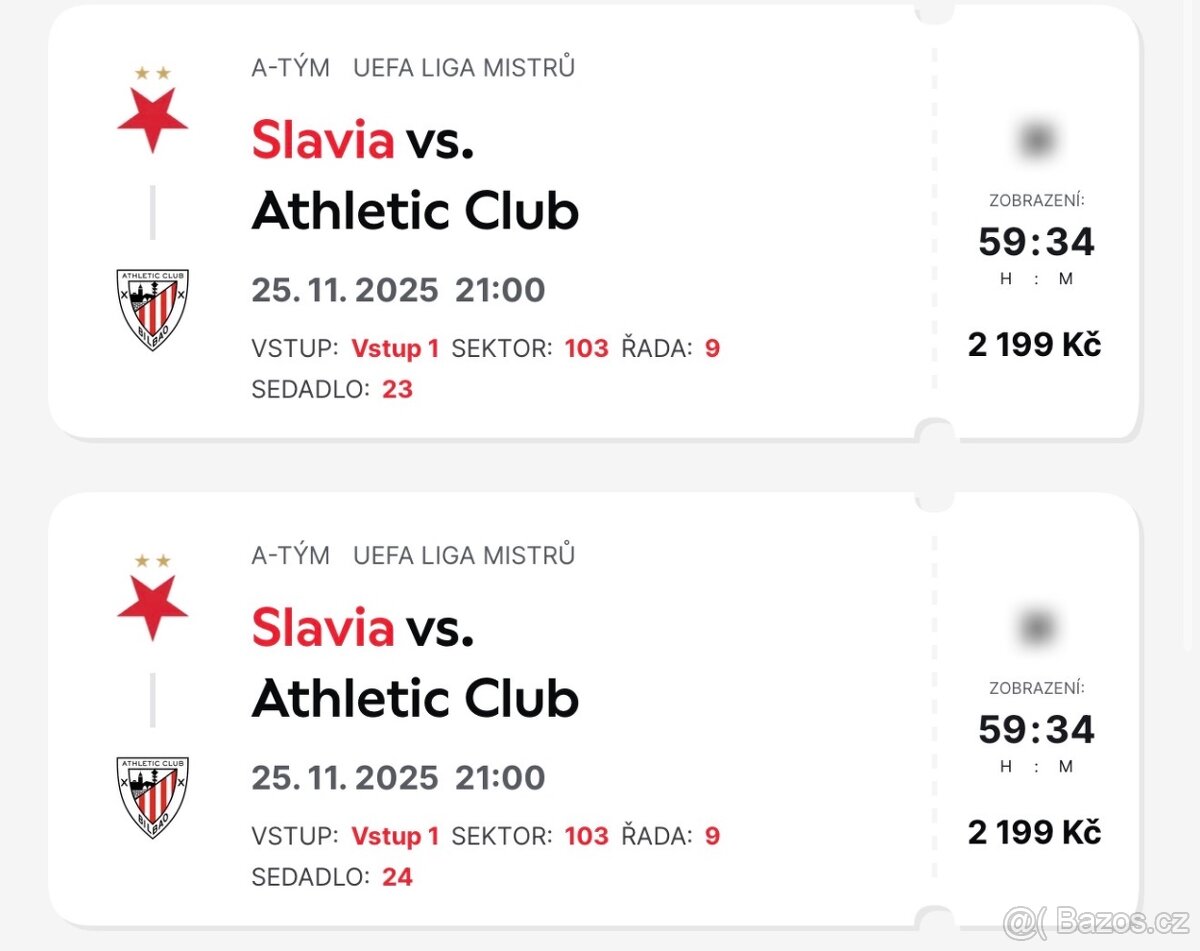Screen dimensions: 1200x951
Task: Click the Athletic Club crest on the bottom ticket
Action: (x=152, y=795)
